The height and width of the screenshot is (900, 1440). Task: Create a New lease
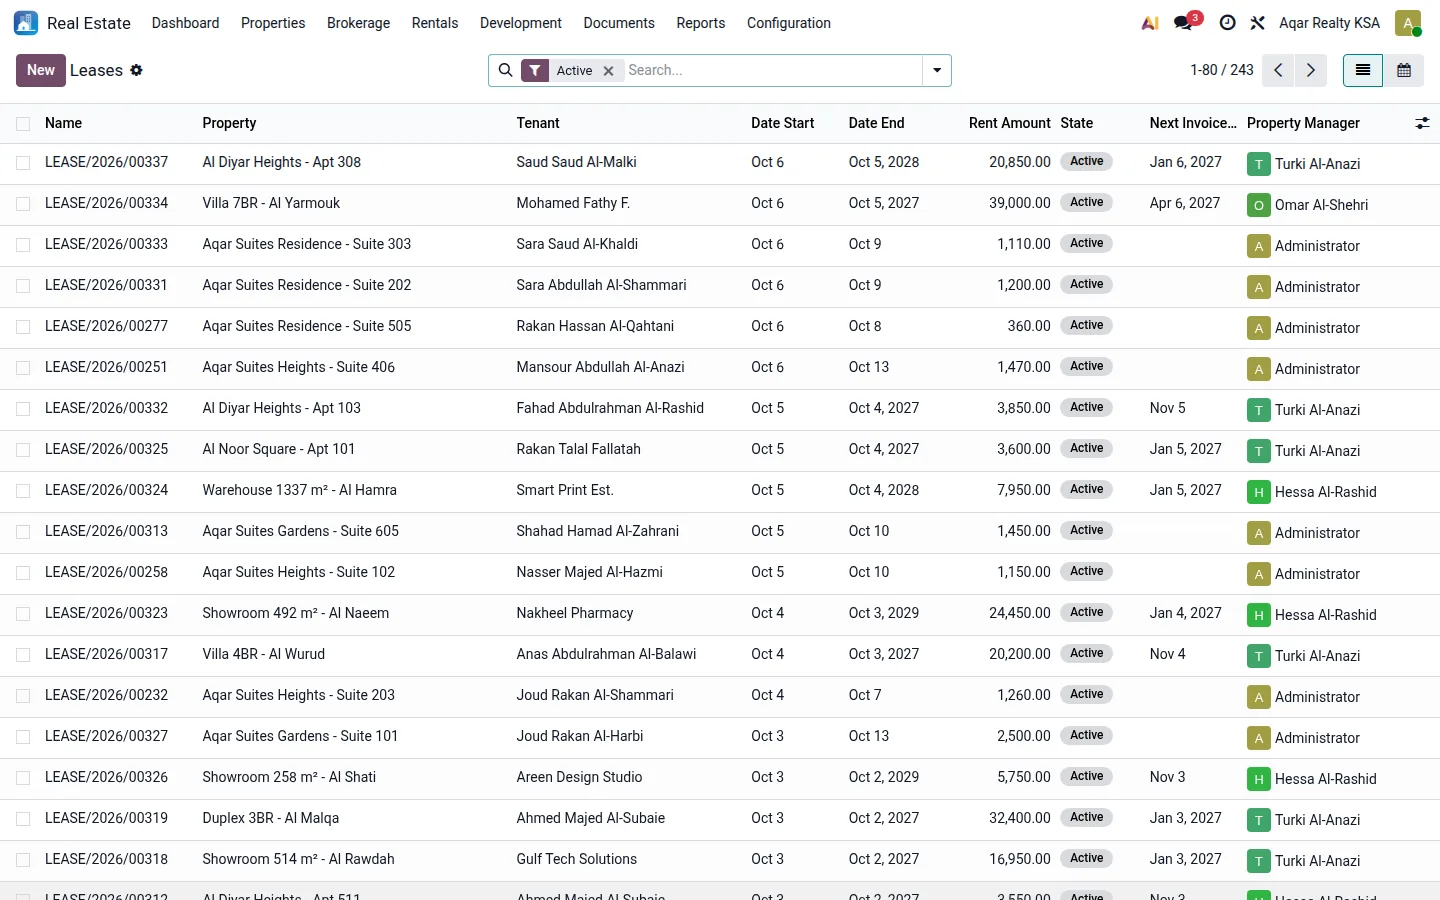coord(41,70)
